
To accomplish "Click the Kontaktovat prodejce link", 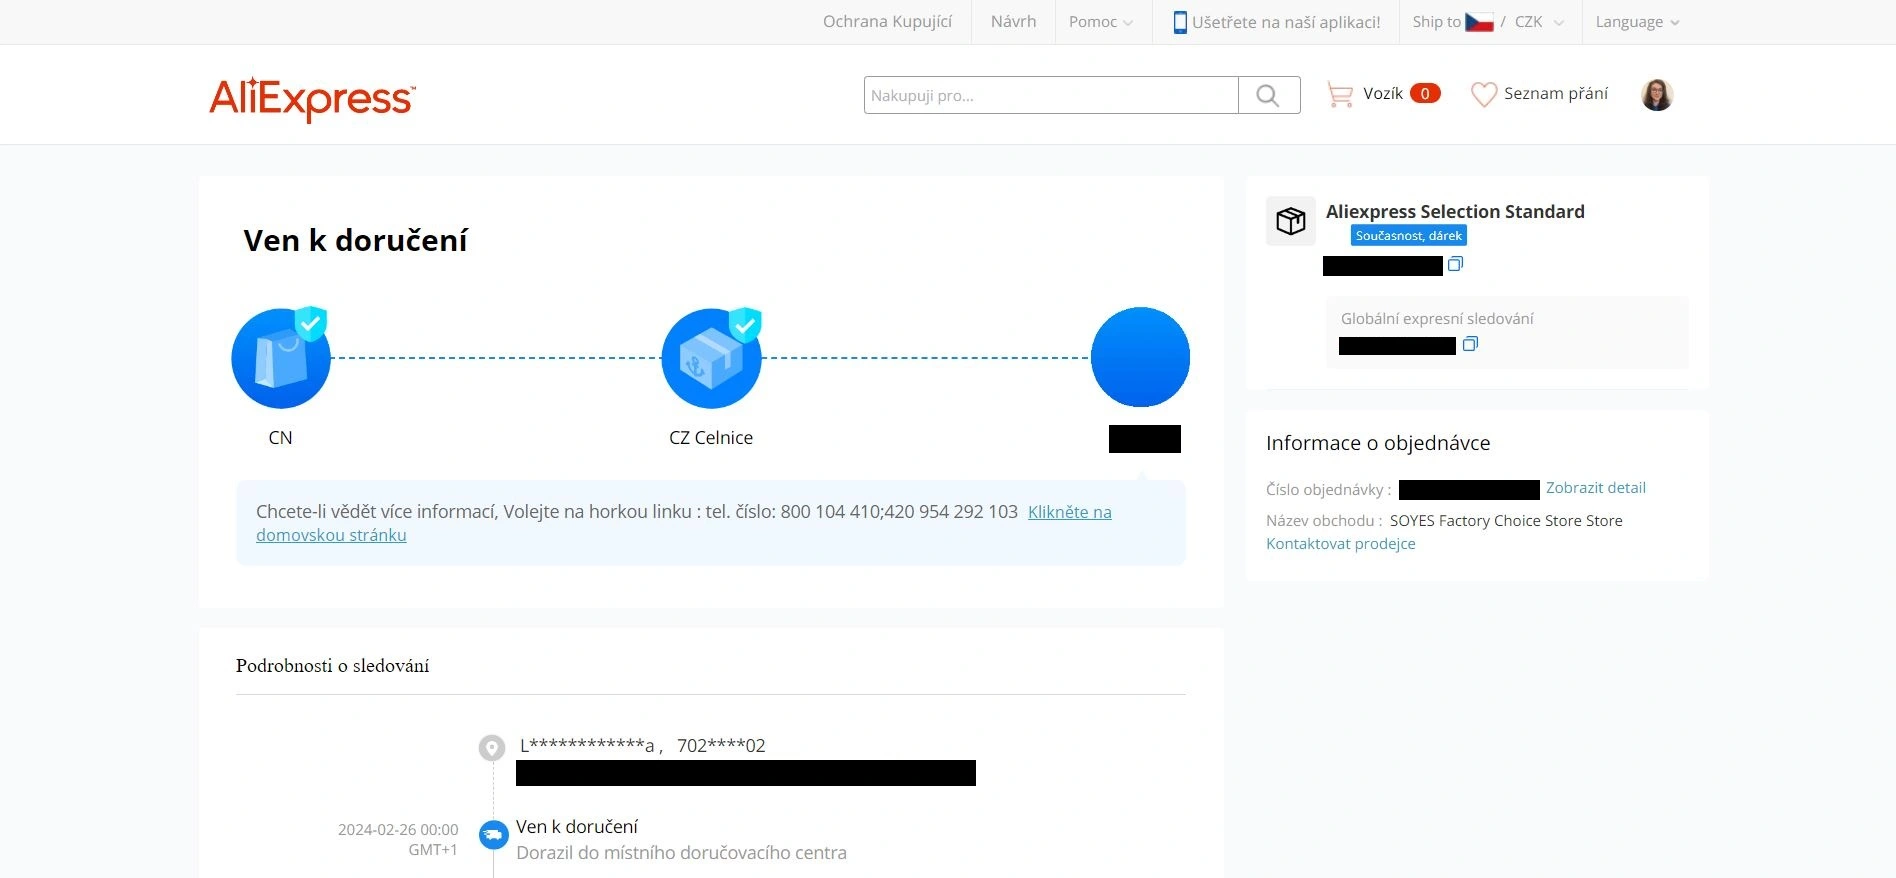I will (1341, 544).
